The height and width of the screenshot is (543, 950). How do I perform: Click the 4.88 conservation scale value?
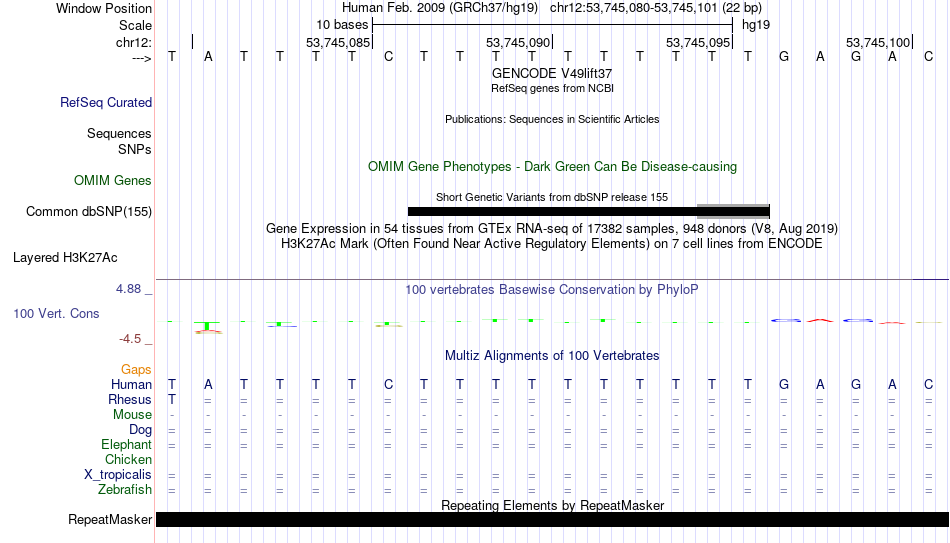tap(128, 289)
